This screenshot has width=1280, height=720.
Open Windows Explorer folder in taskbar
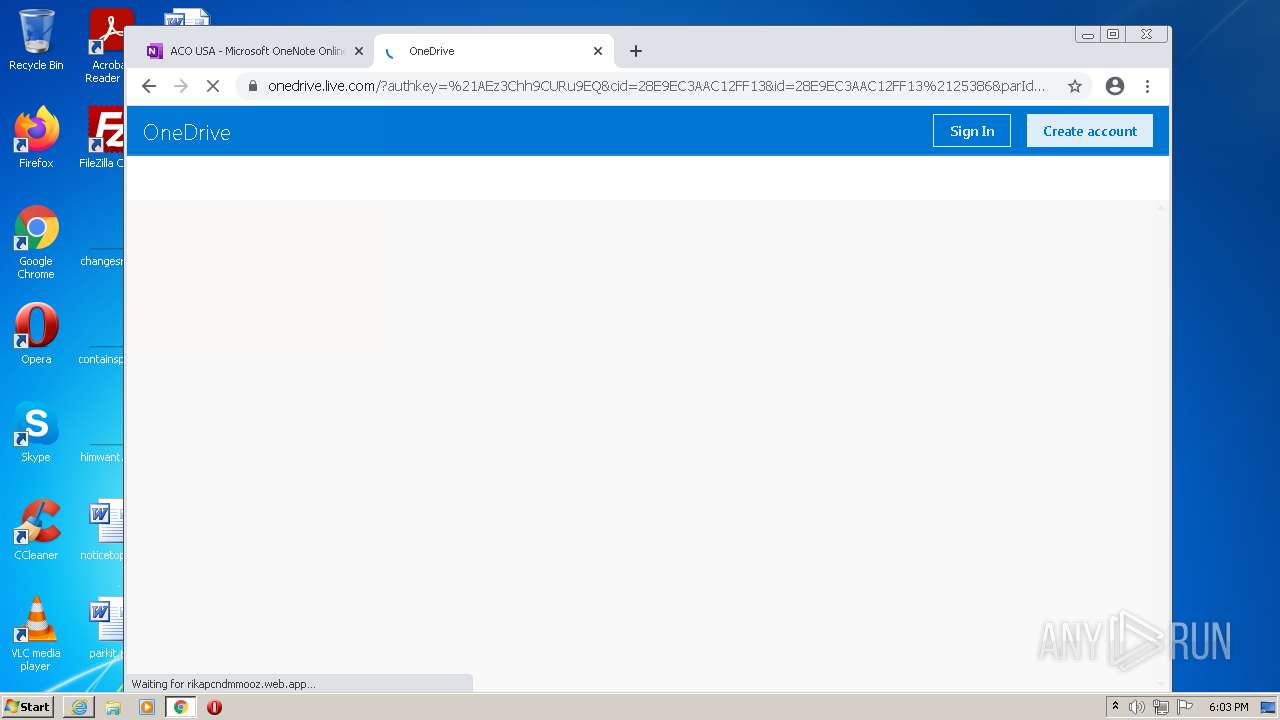point(113,707)
